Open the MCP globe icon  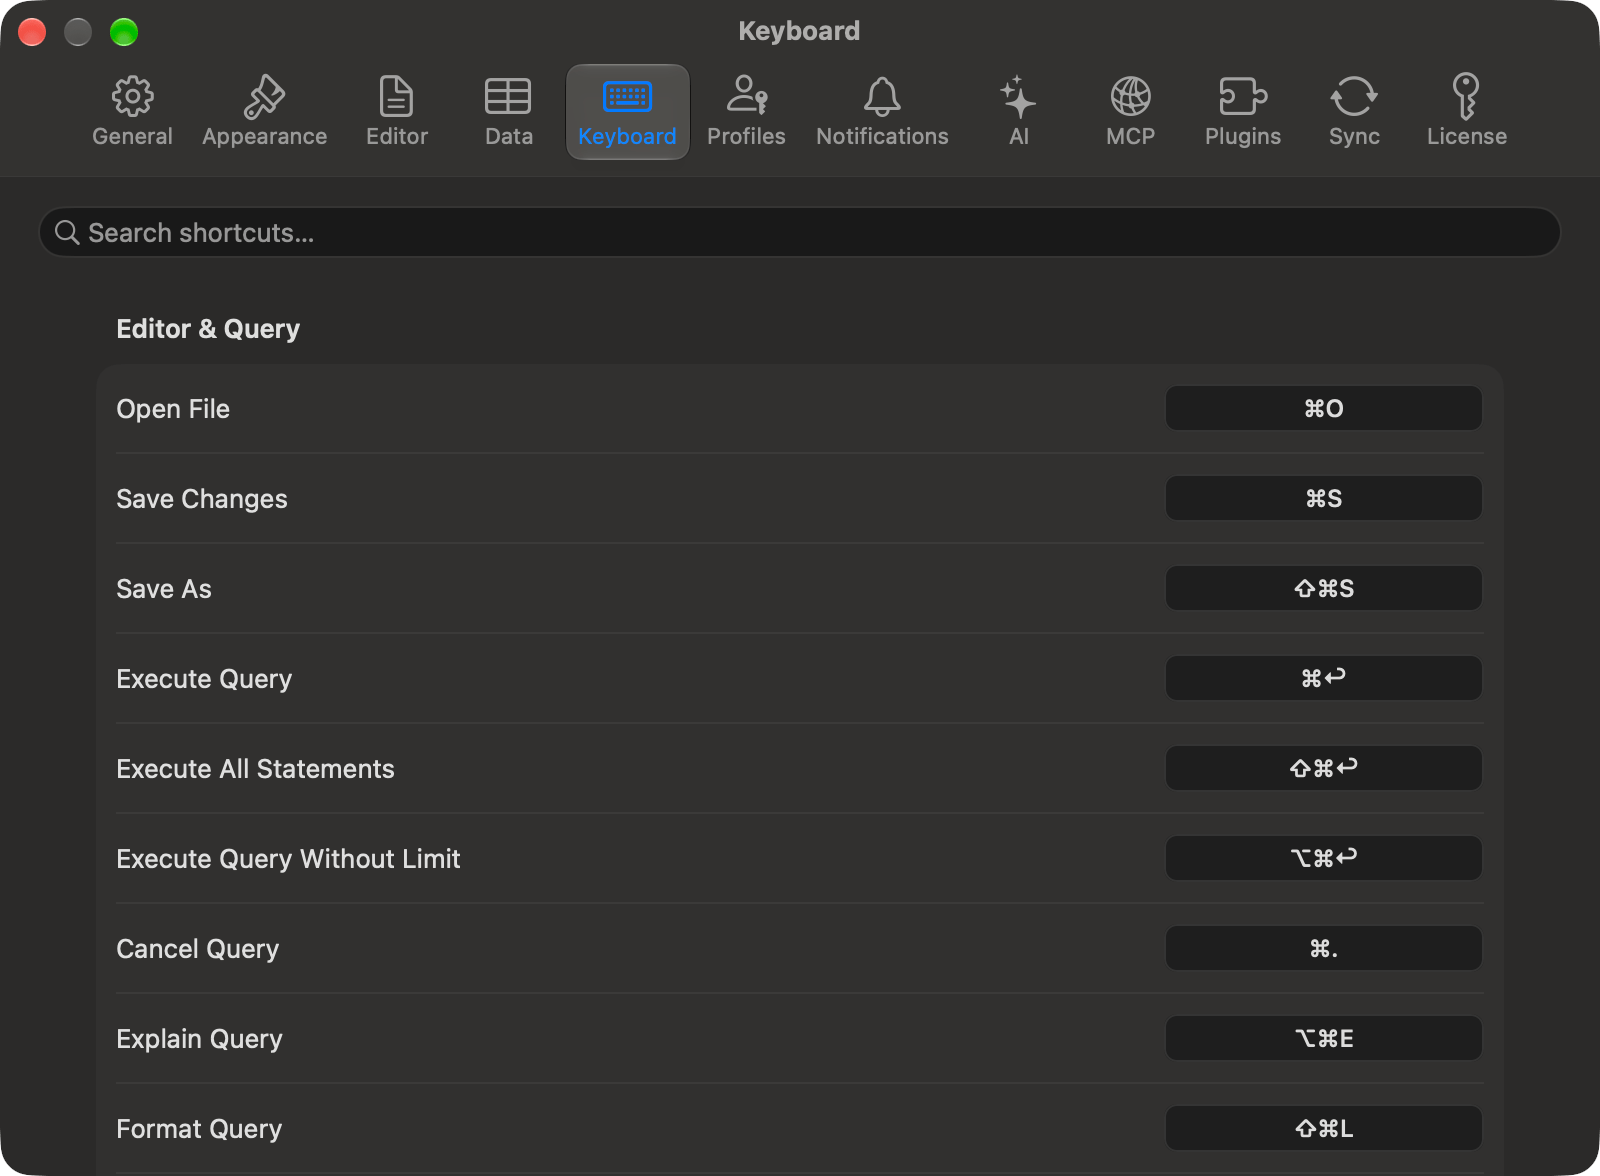coord(1131,97)
